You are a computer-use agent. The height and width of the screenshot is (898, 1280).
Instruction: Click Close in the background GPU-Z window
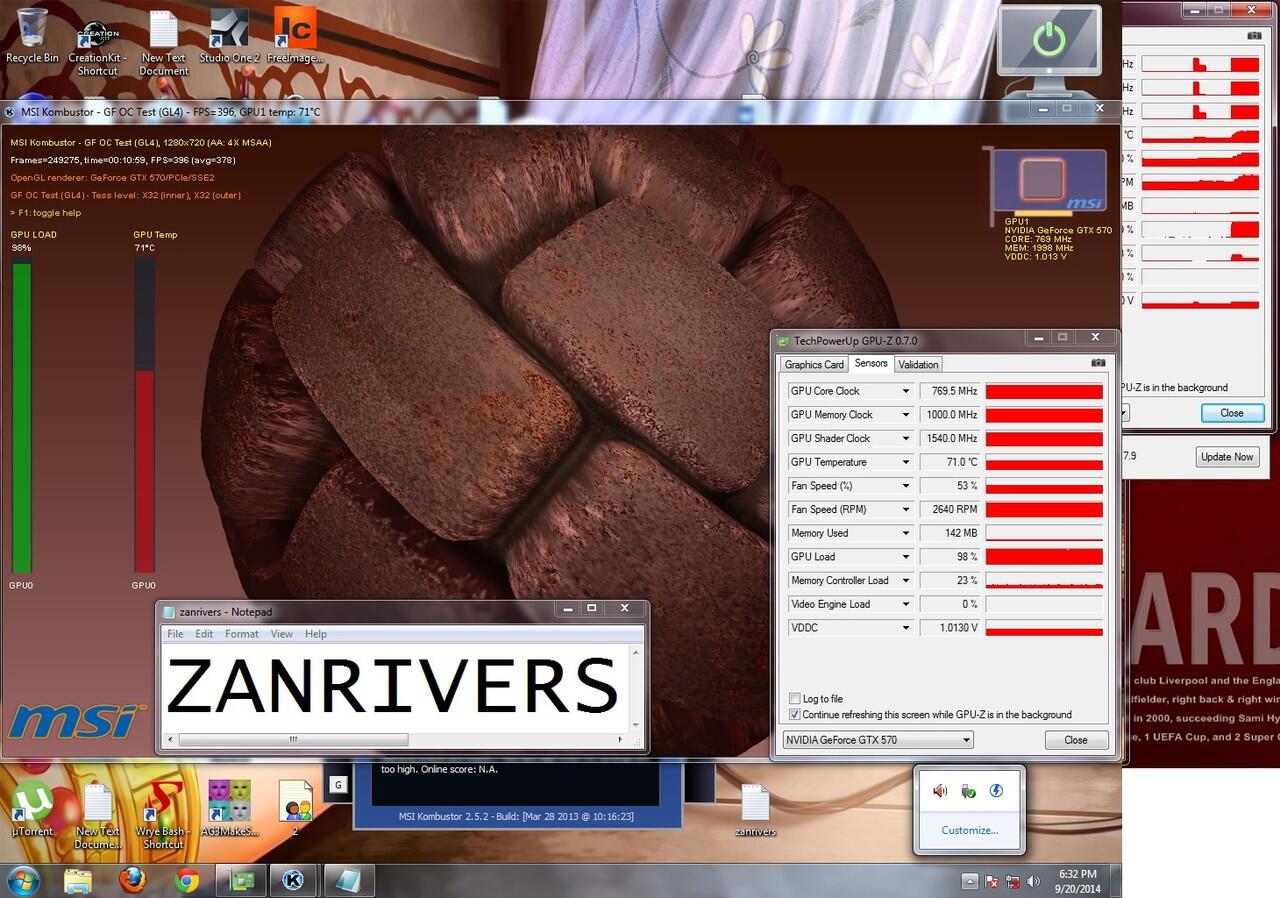pos(1232,413)
